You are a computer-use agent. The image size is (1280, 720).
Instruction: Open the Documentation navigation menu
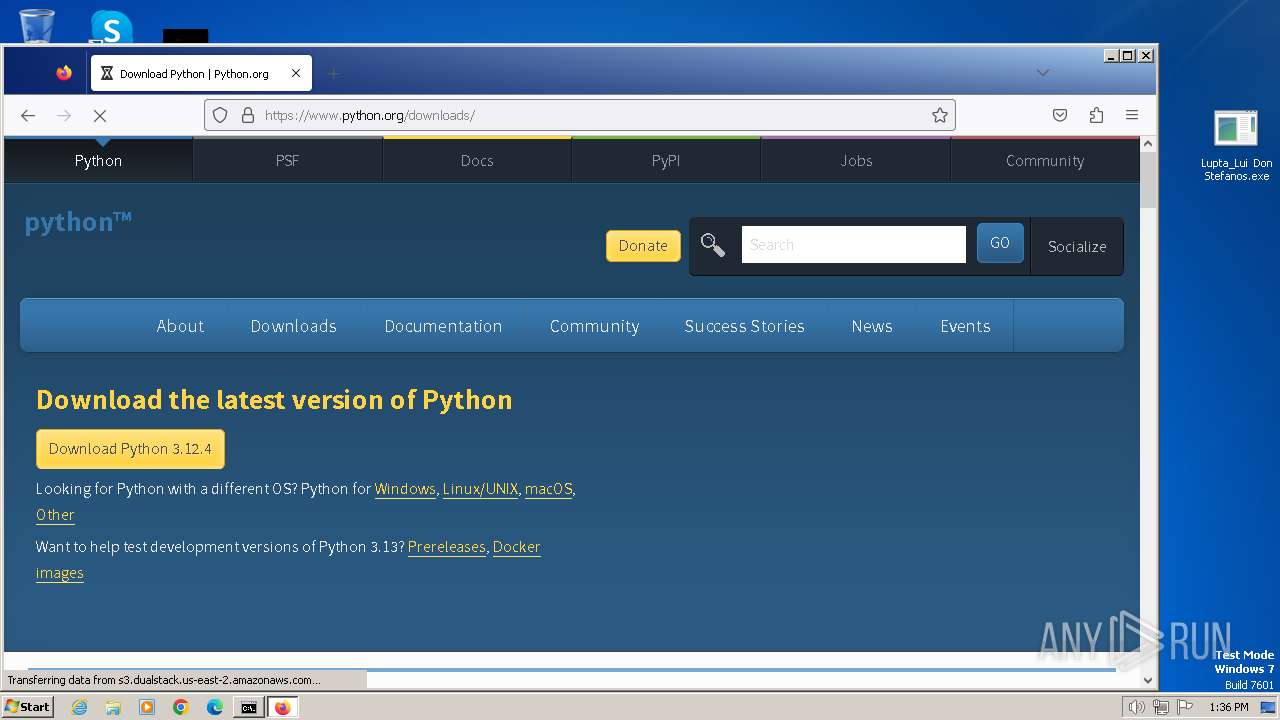coord(443,326)
